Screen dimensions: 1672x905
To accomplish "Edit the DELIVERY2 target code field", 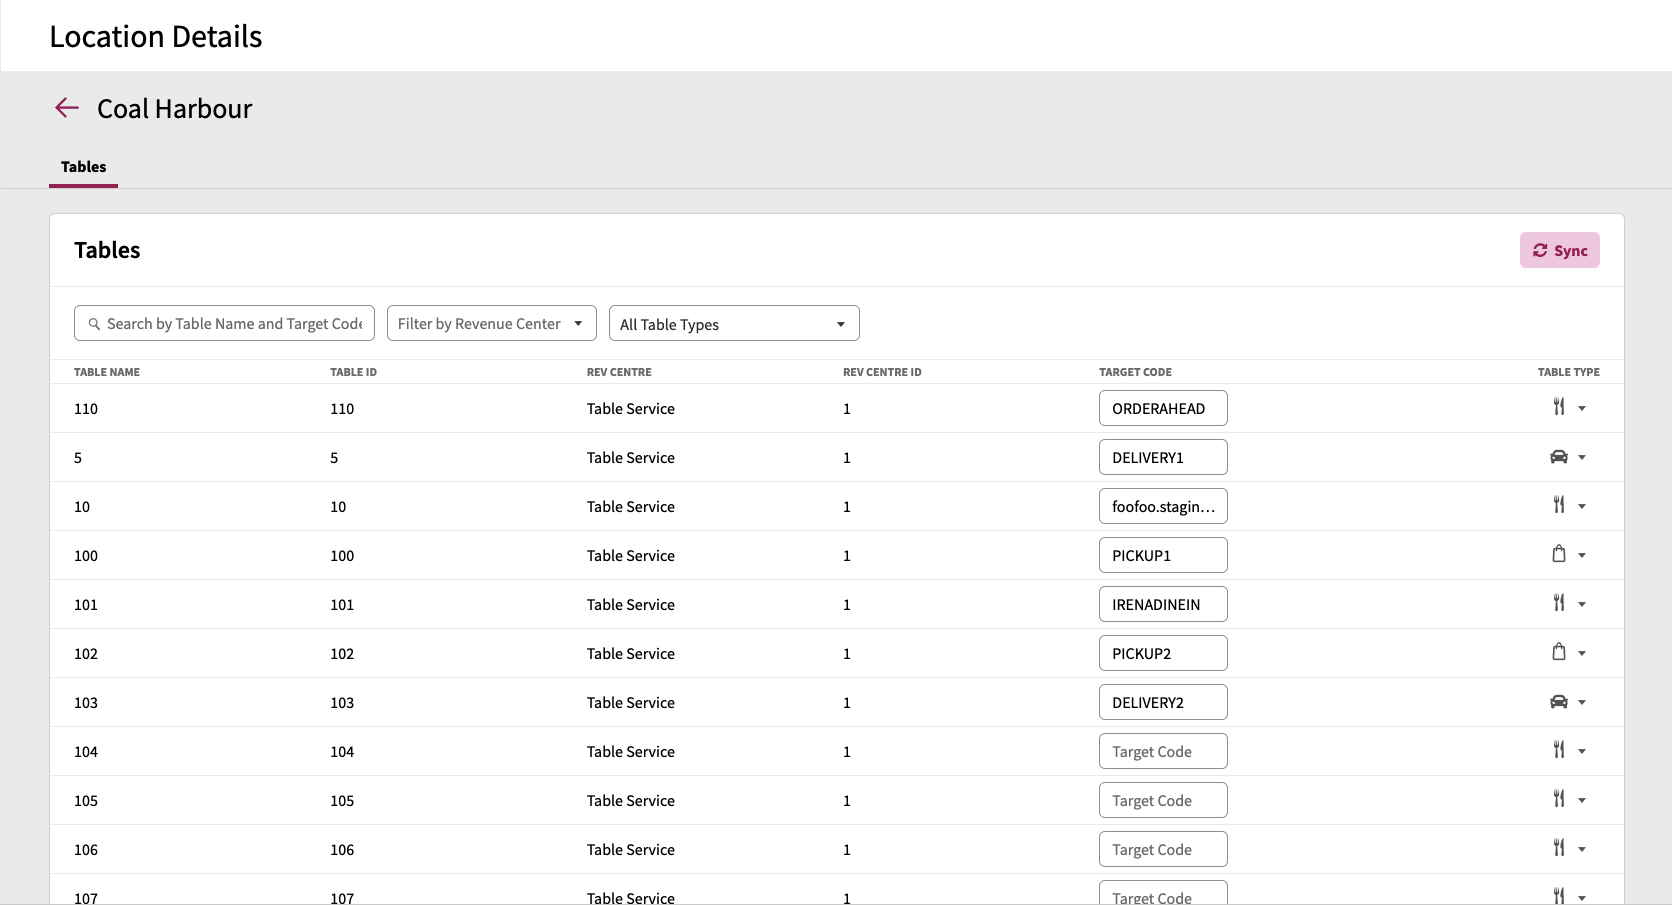I will click(x=1163, y=702).
